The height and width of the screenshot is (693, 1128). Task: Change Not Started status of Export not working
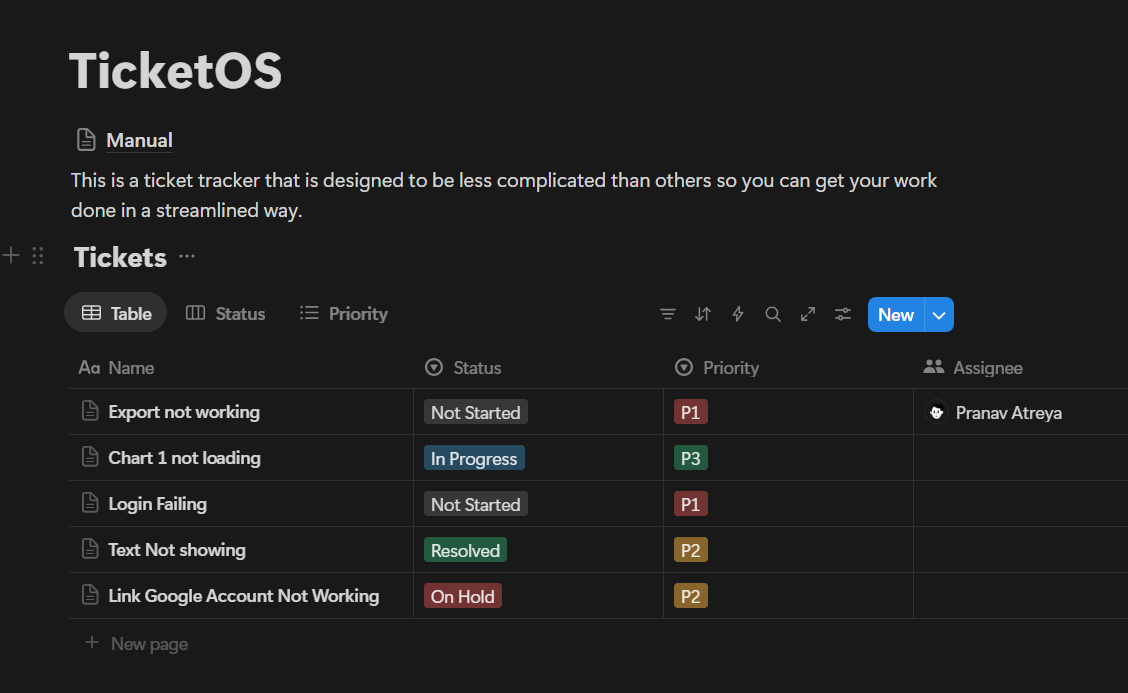(x=476, y=412)
